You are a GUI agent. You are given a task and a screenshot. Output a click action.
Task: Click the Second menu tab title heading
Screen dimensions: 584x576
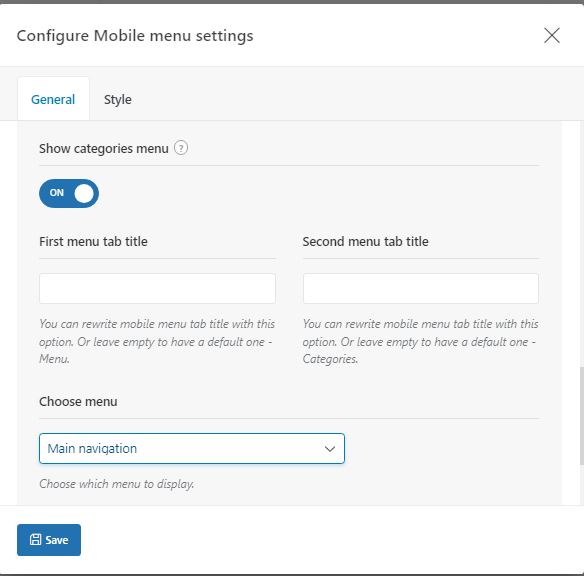tap(365, 241)
